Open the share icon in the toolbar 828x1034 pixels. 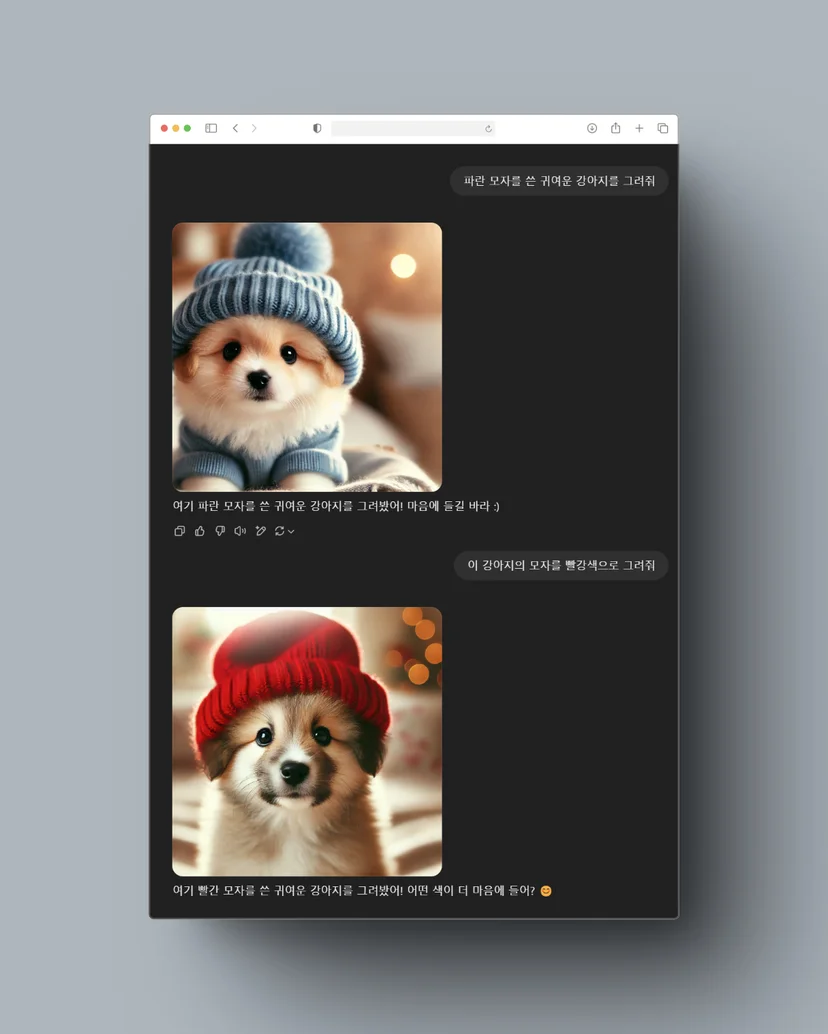point(616,127)
